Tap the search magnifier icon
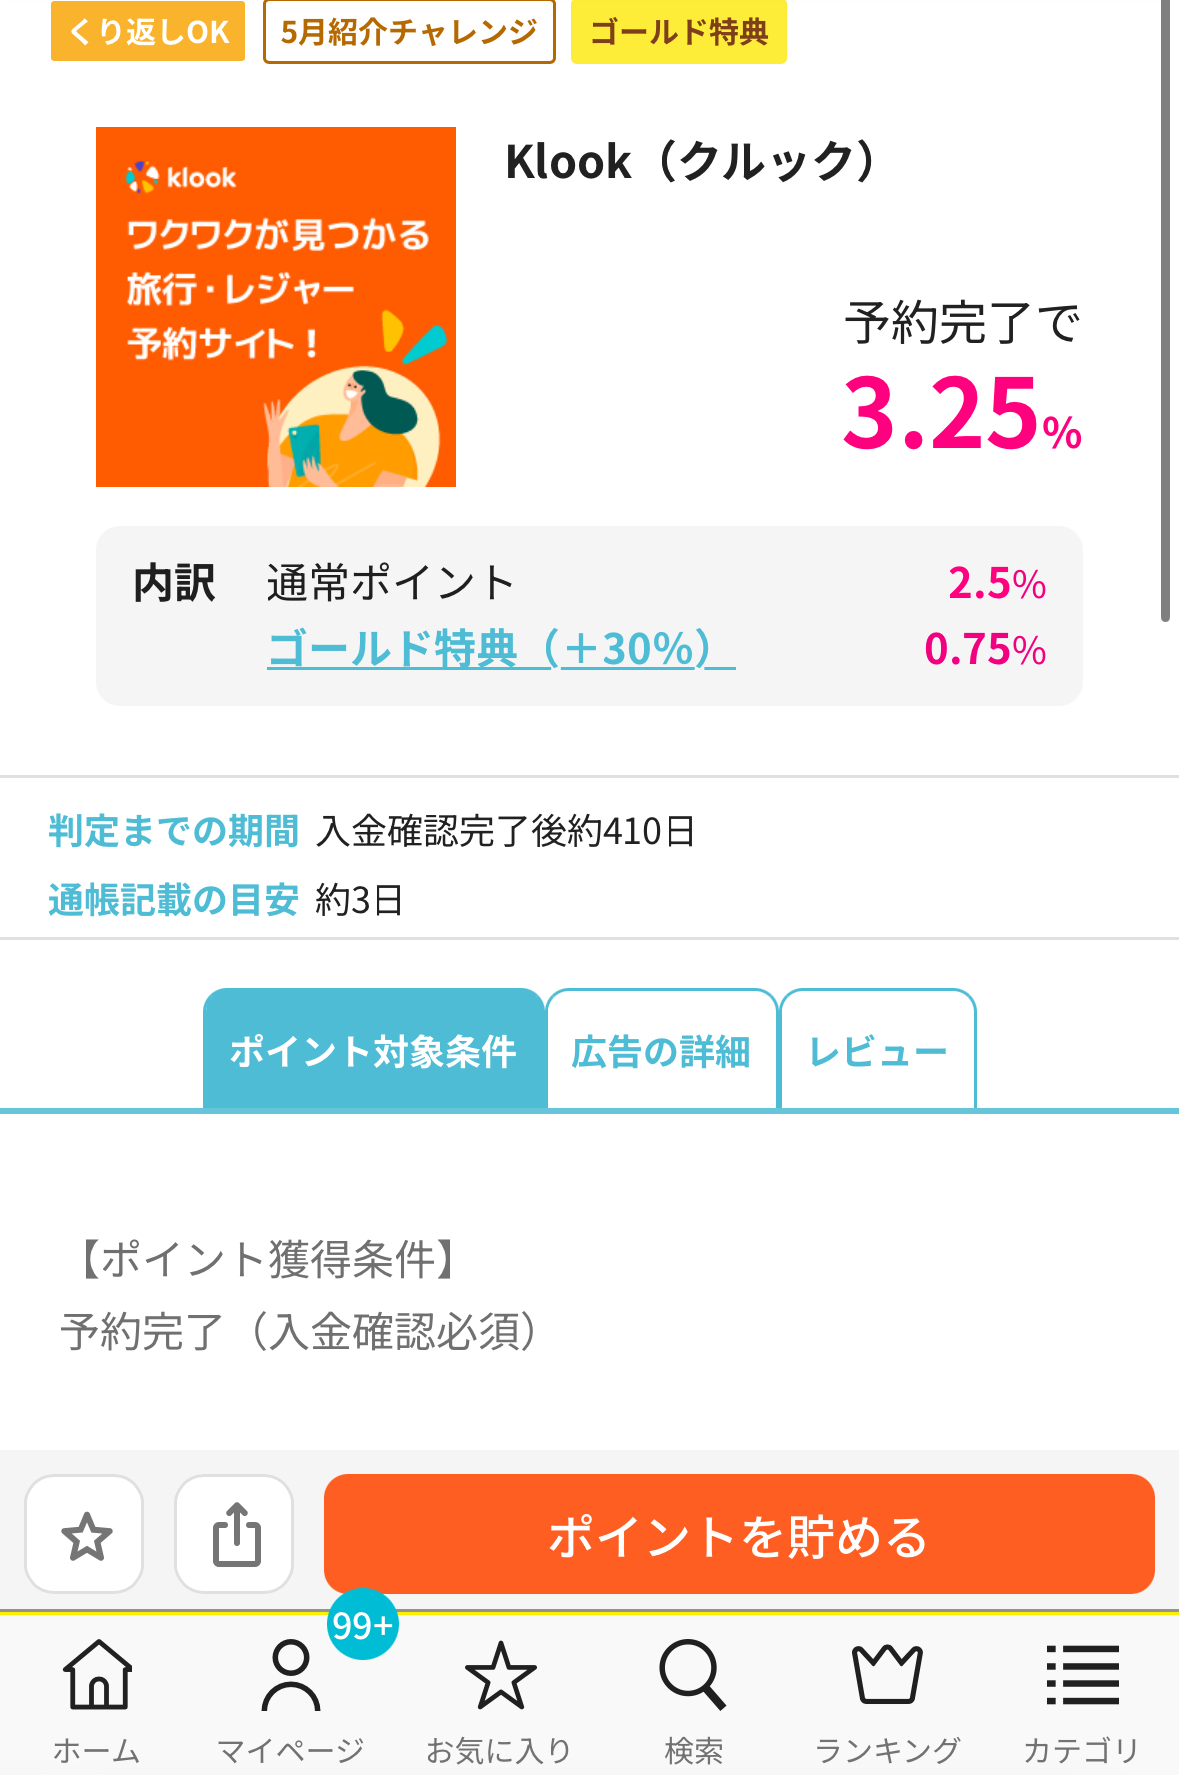This screenshot has width=1179, height=1775. (x=692, y=1674)
